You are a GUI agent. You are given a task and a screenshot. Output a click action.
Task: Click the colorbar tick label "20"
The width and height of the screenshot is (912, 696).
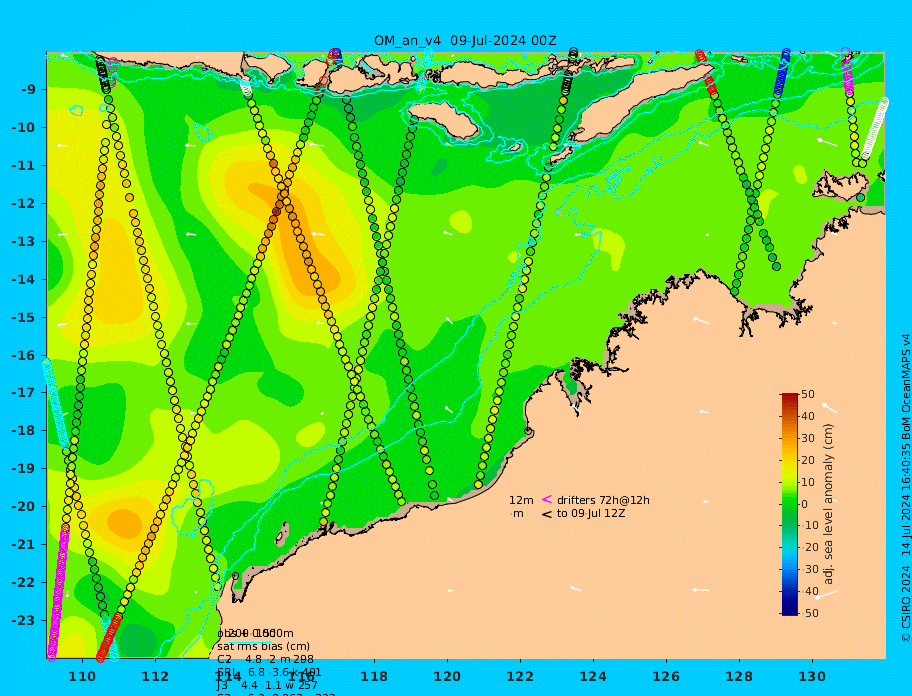click(808, 461)
